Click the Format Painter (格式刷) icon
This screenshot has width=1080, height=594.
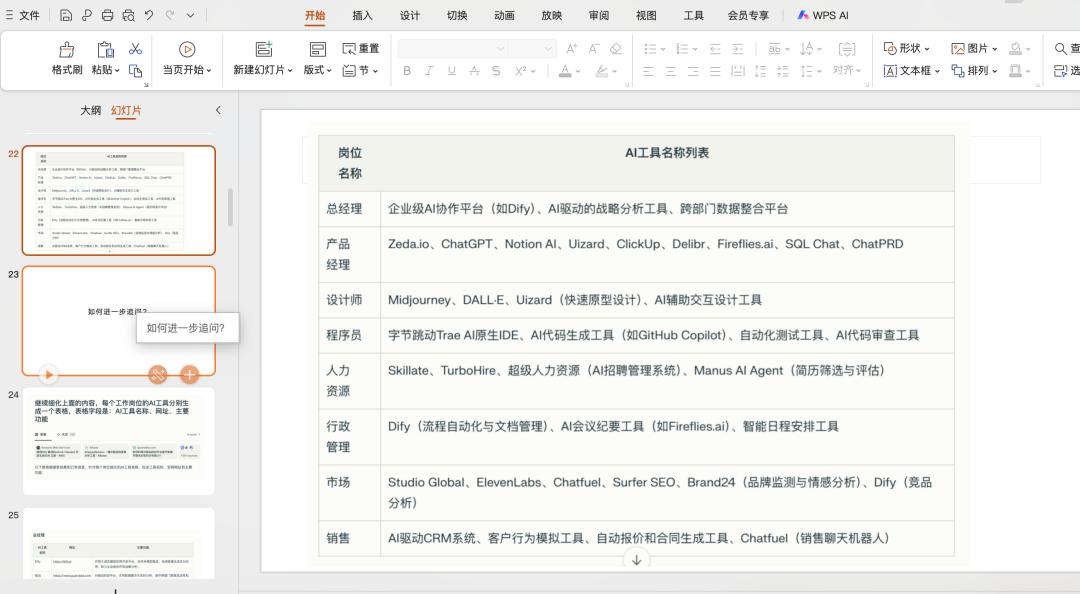(x=67, y=50)
